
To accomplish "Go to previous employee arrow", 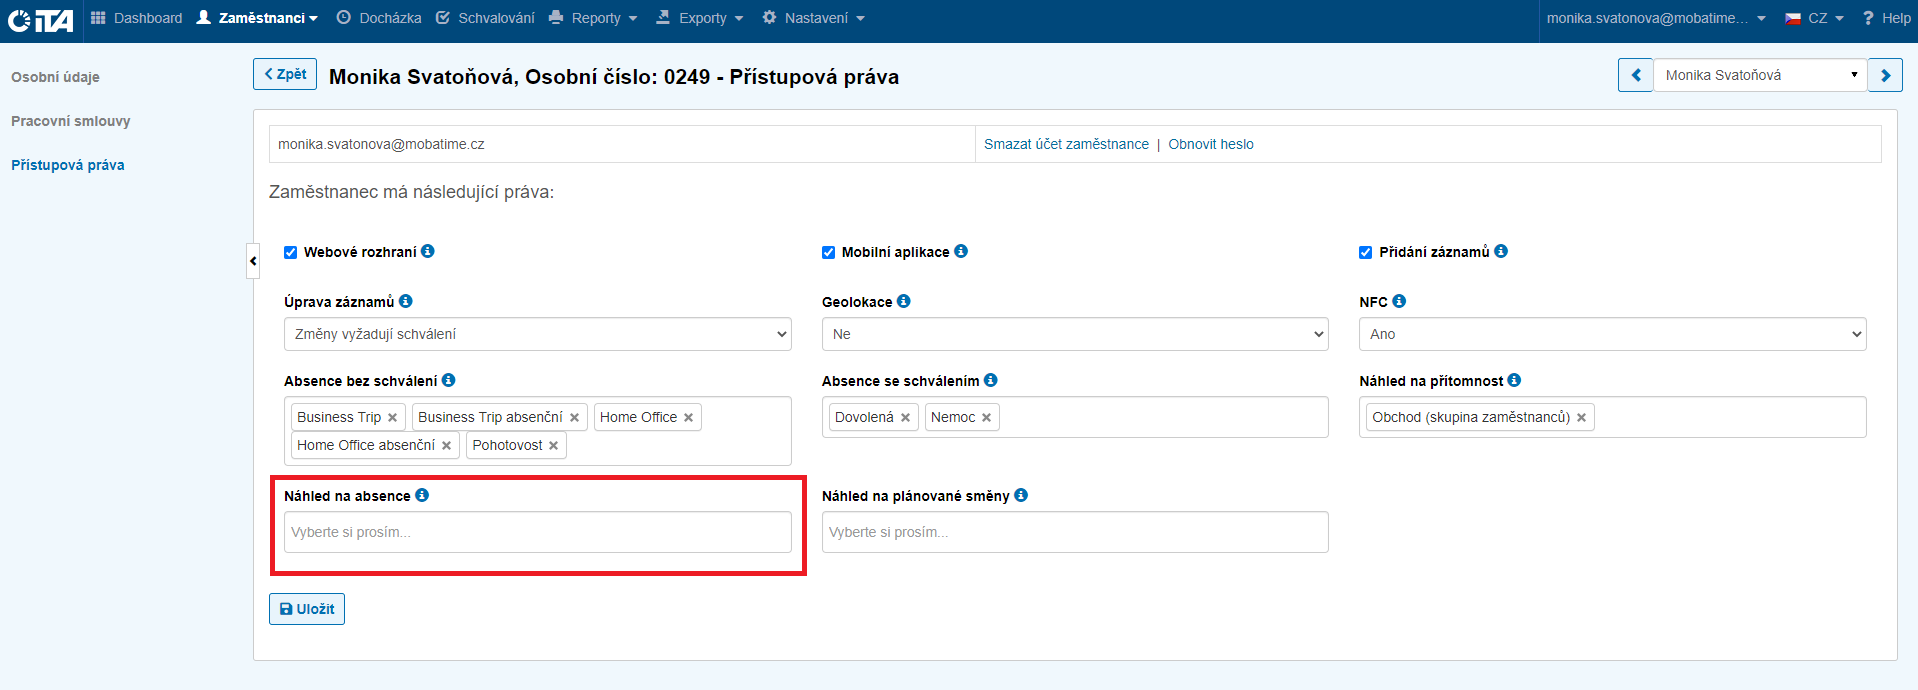I will [x=1636, y=75].
